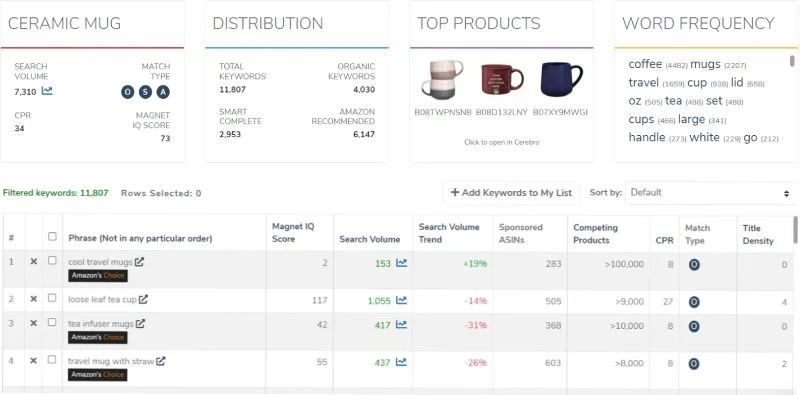Click the A match type badge in summary
This screenshot has height=395, width=800.
coord(163,92)
